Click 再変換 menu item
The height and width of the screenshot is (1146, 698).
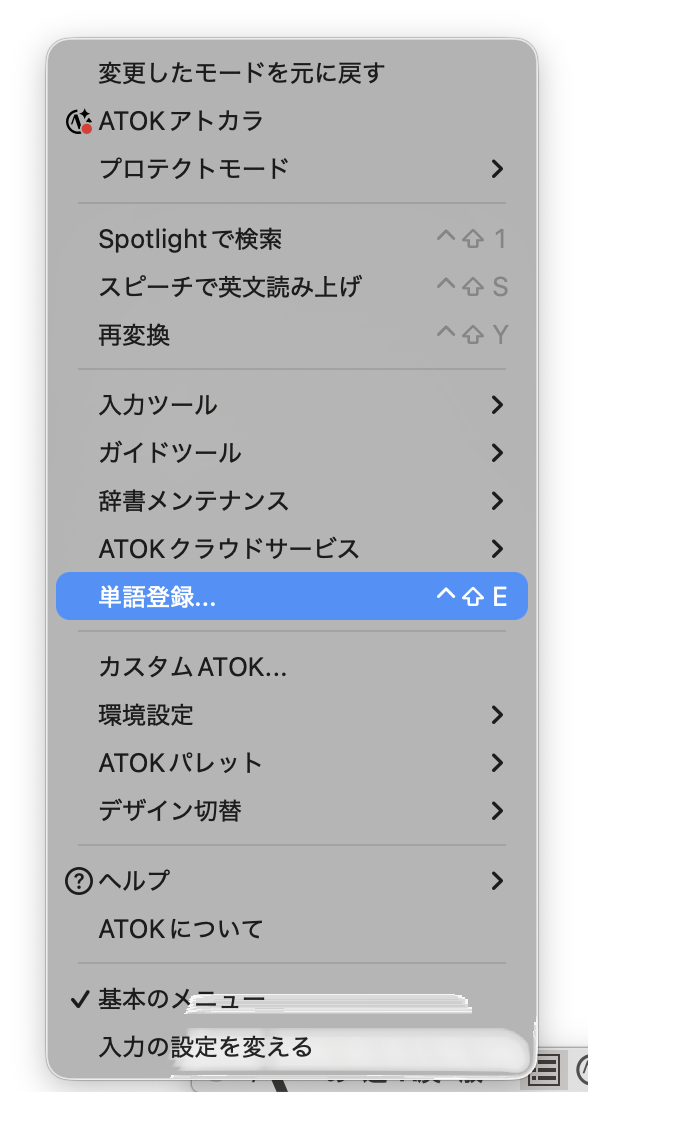[x=134, y=335]
